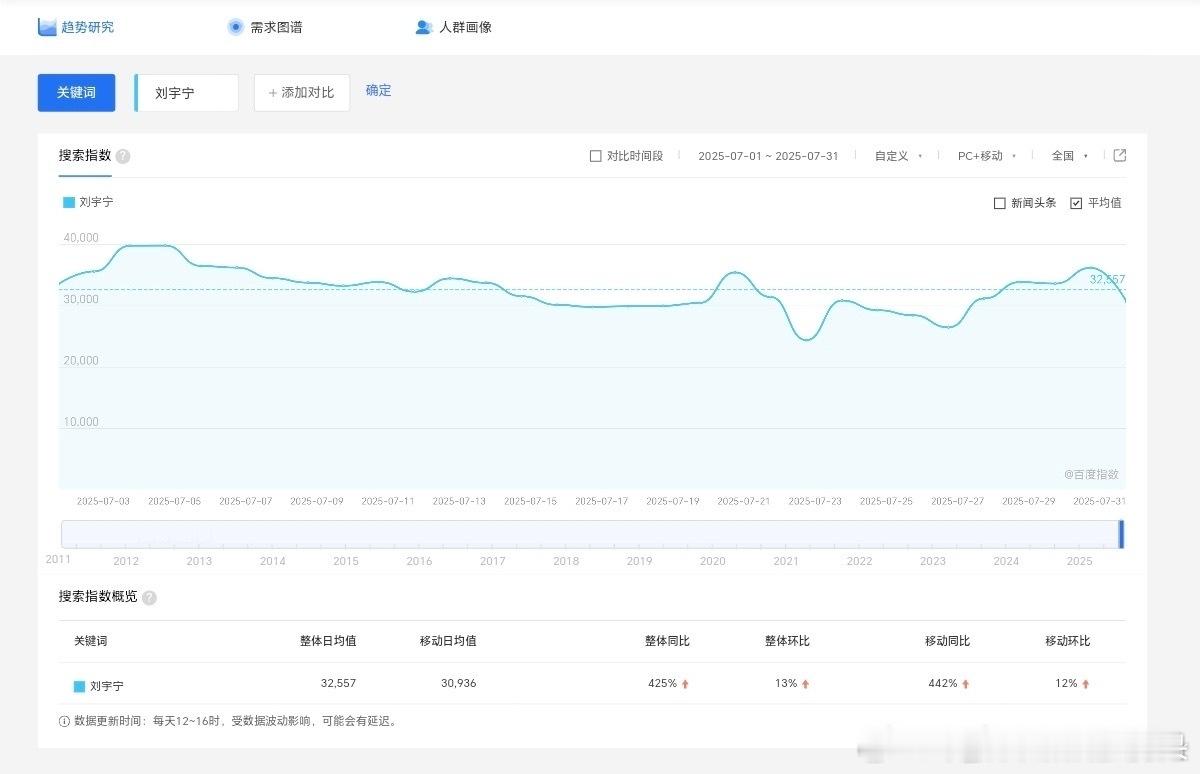This screenshot has width=1200, height=774.
Task: Click the 添加对比 button
Action: point(302,93)
